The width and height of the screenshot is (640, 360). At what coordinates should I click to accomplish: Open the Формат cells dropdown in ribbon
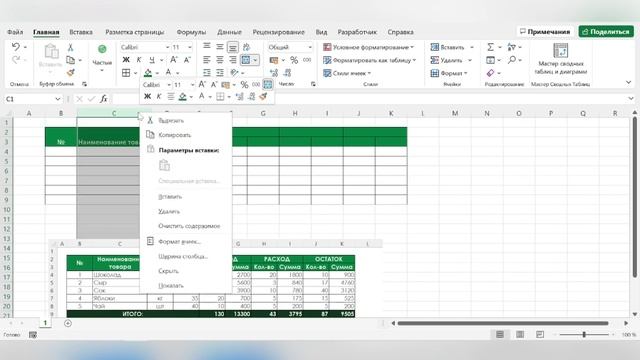point(449,73)
